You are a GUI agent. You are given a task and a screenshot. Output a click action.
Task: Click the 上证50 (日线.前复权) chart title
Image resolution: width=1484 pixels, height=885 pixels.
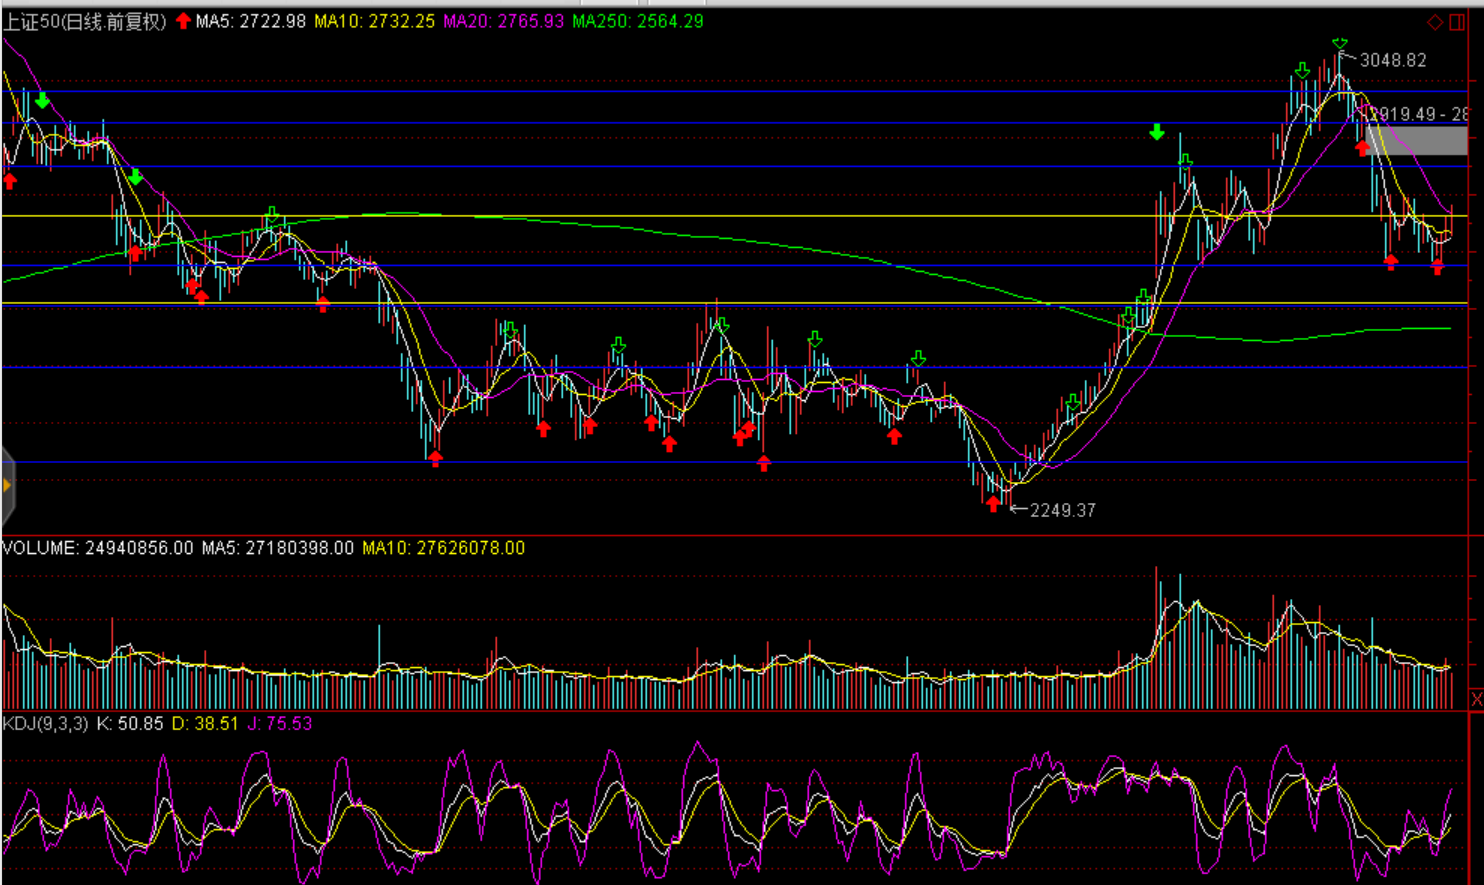[x=85, y=22]
